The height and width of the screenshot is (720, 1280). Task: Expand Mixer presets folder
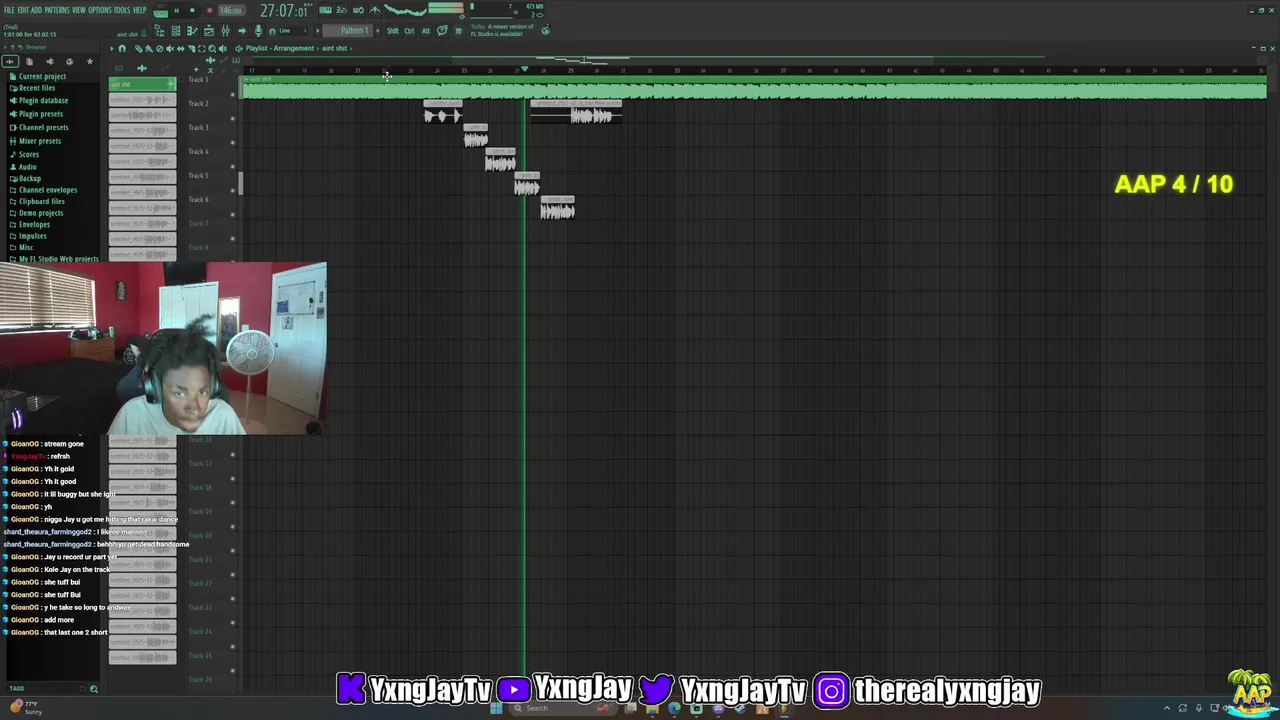click(x=39, y=141)
